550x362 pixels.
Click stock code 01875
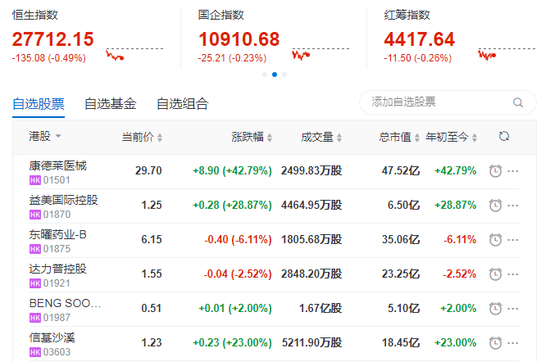(x=56, y=249)
